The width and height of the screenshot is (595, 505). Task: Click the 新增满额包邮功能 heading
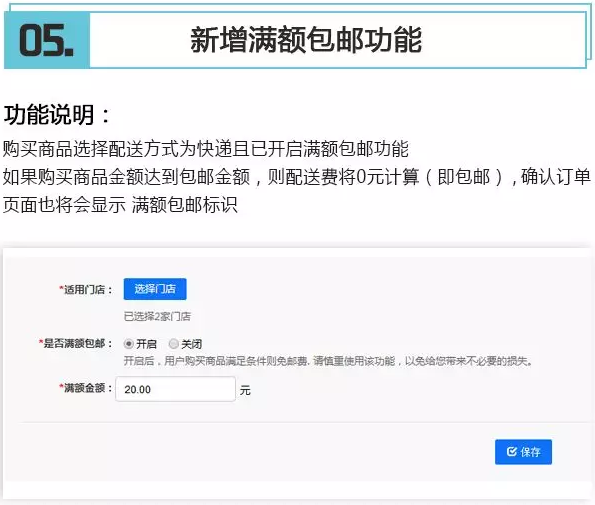click(306, 40)
